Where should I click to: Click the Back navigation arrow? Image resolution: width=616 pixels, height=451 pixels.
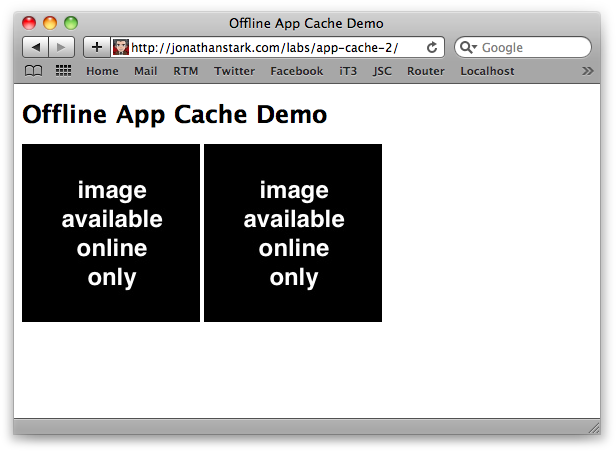click(x=35, y=47)
